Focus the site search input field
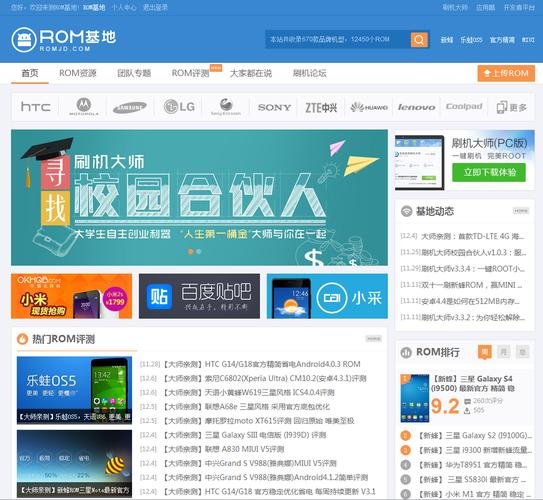Screen dimensions: 543x500 [x=338, y=39]
